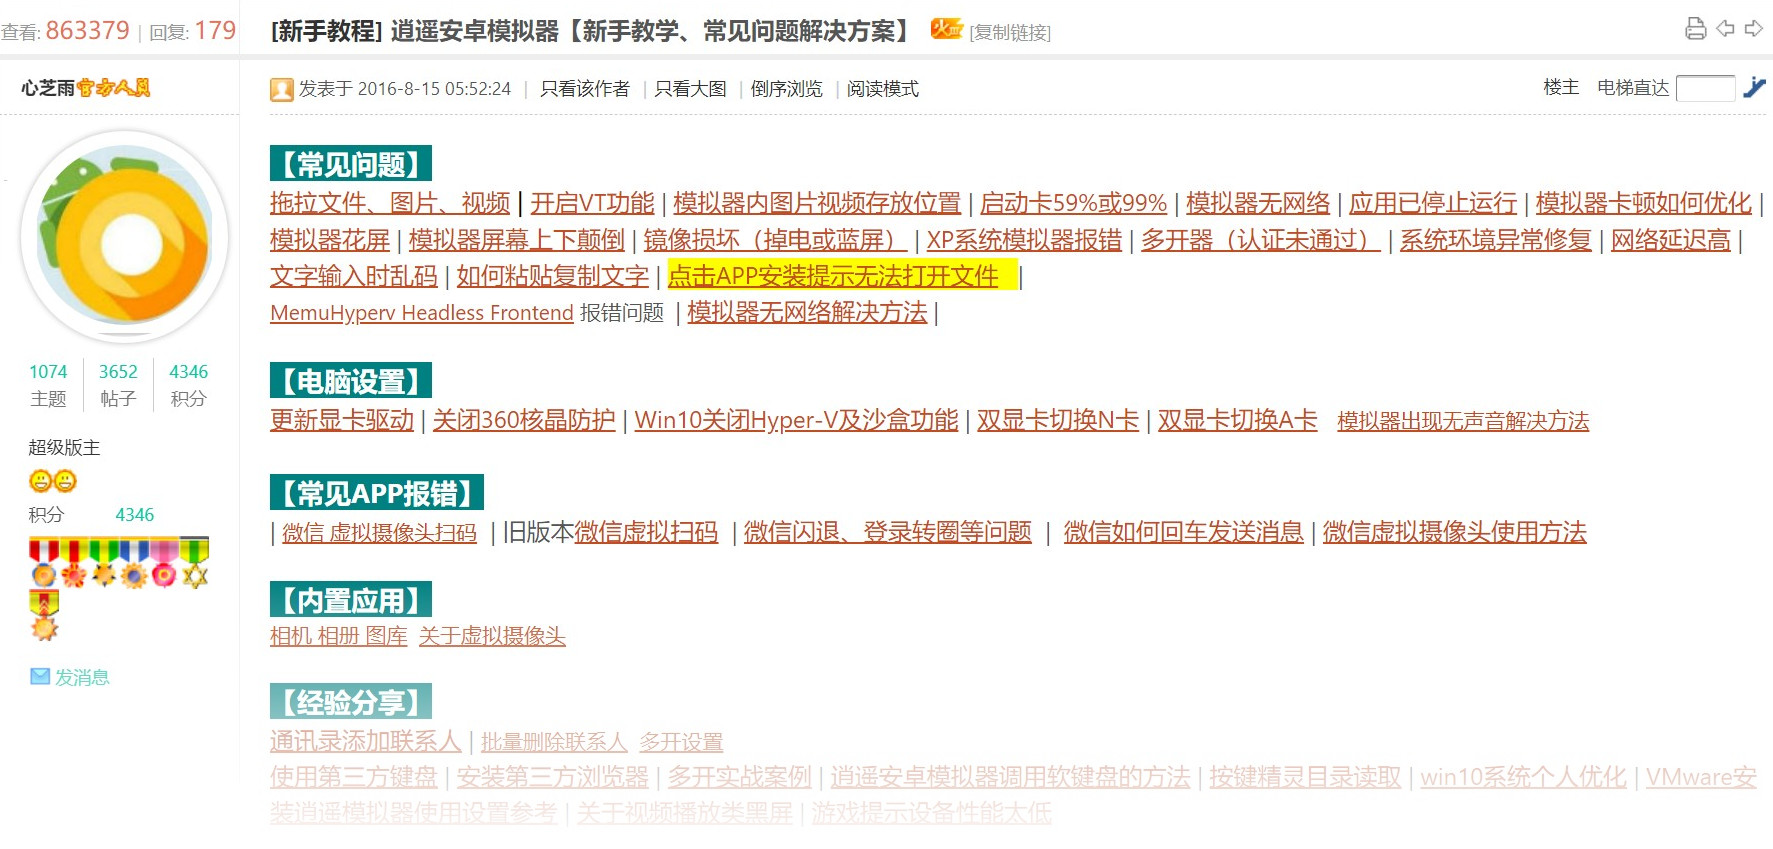This screenshot has width=1773, height=849.
Task: Open 微信闪退、登录转圈等问题 link
Action: pyautogui.click(x=888, y=532)
